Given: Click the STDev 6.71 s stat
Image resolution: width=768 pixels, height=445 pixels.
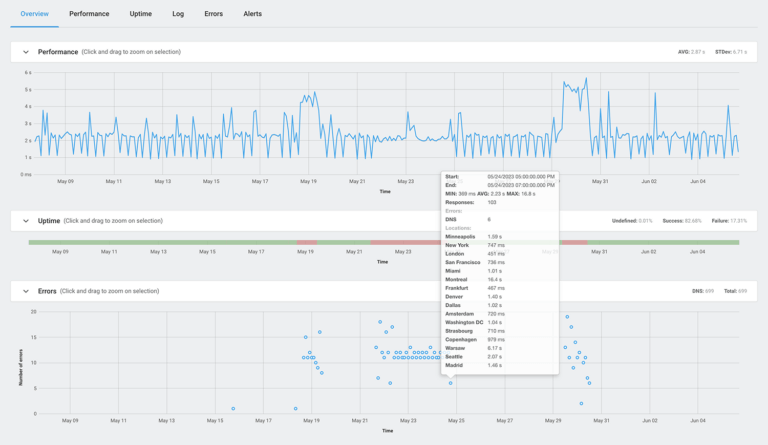Looking at the screenshot, I should click(731, 52).
